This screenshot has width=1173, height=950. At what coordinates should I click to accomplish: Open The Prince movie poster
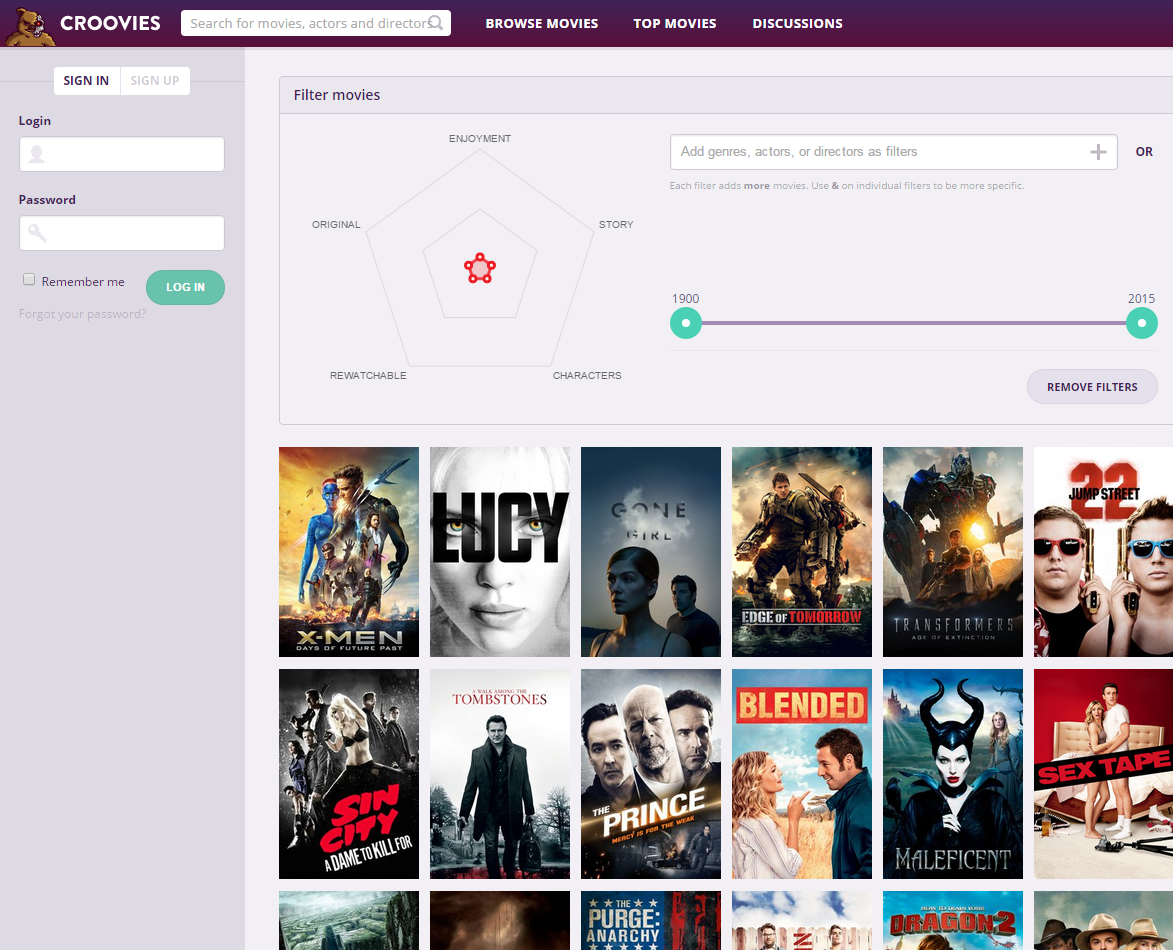(651, 774)
